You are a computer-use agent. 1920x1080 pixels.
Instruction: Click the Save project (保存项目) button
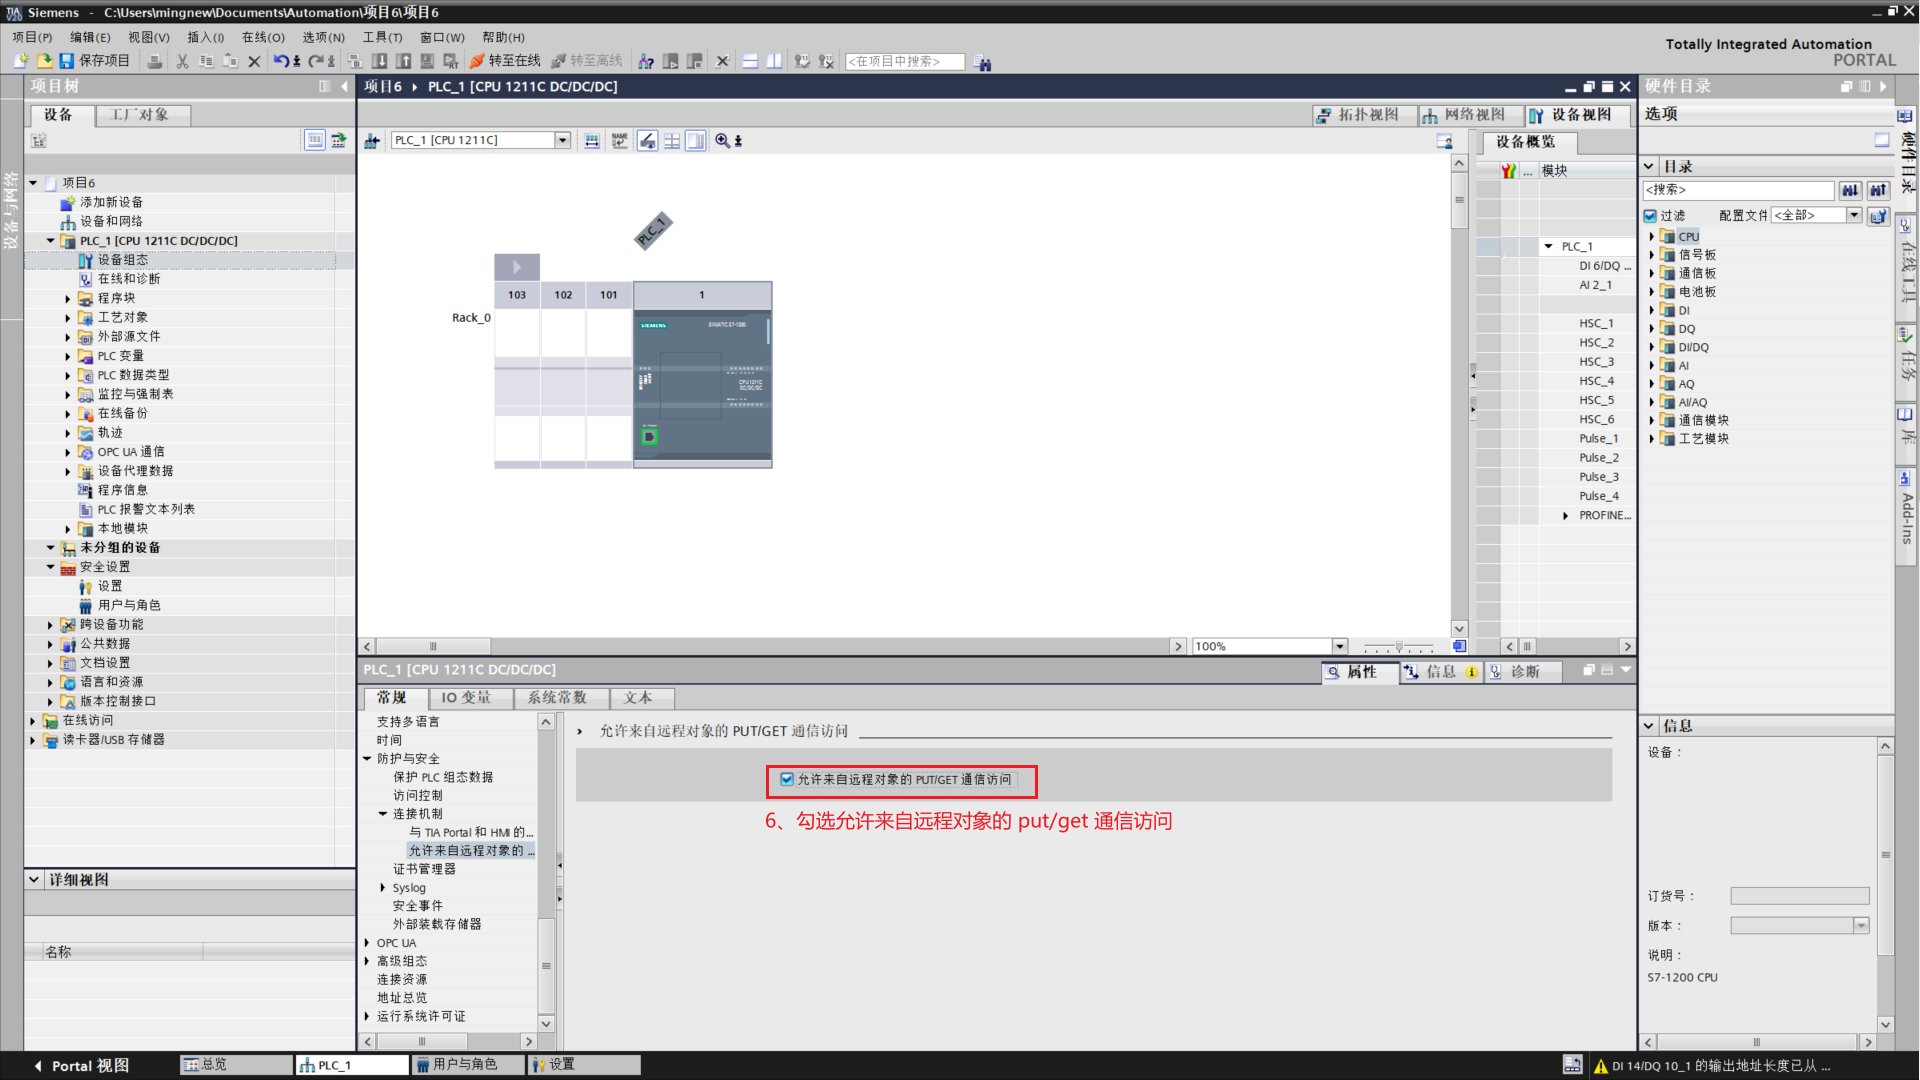click(94, 61)
